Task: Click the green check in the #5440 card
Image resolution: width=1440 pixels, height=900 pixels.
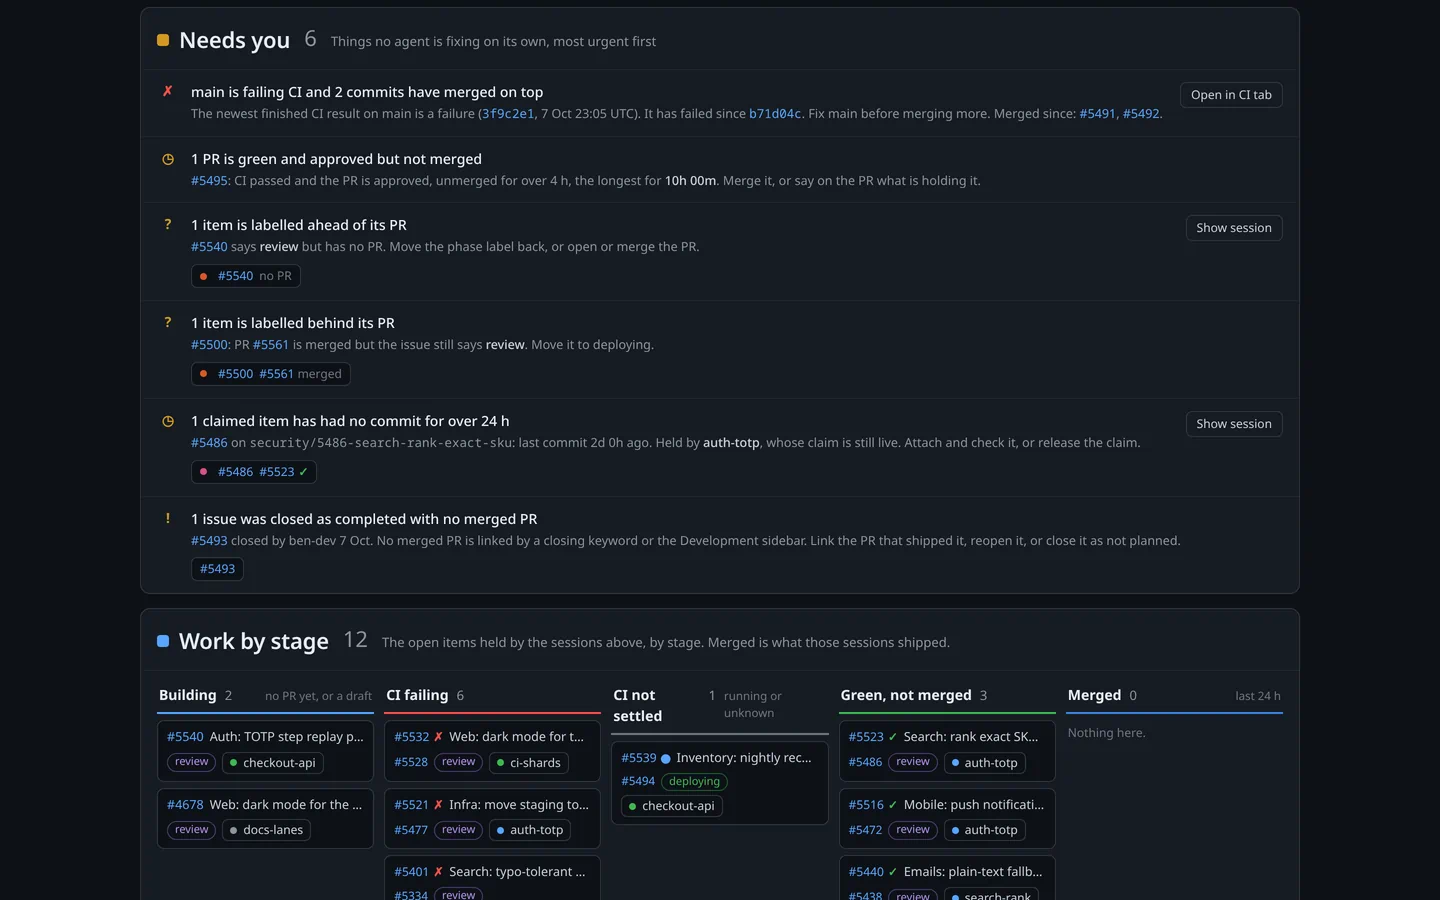Action: pos(893,872)
